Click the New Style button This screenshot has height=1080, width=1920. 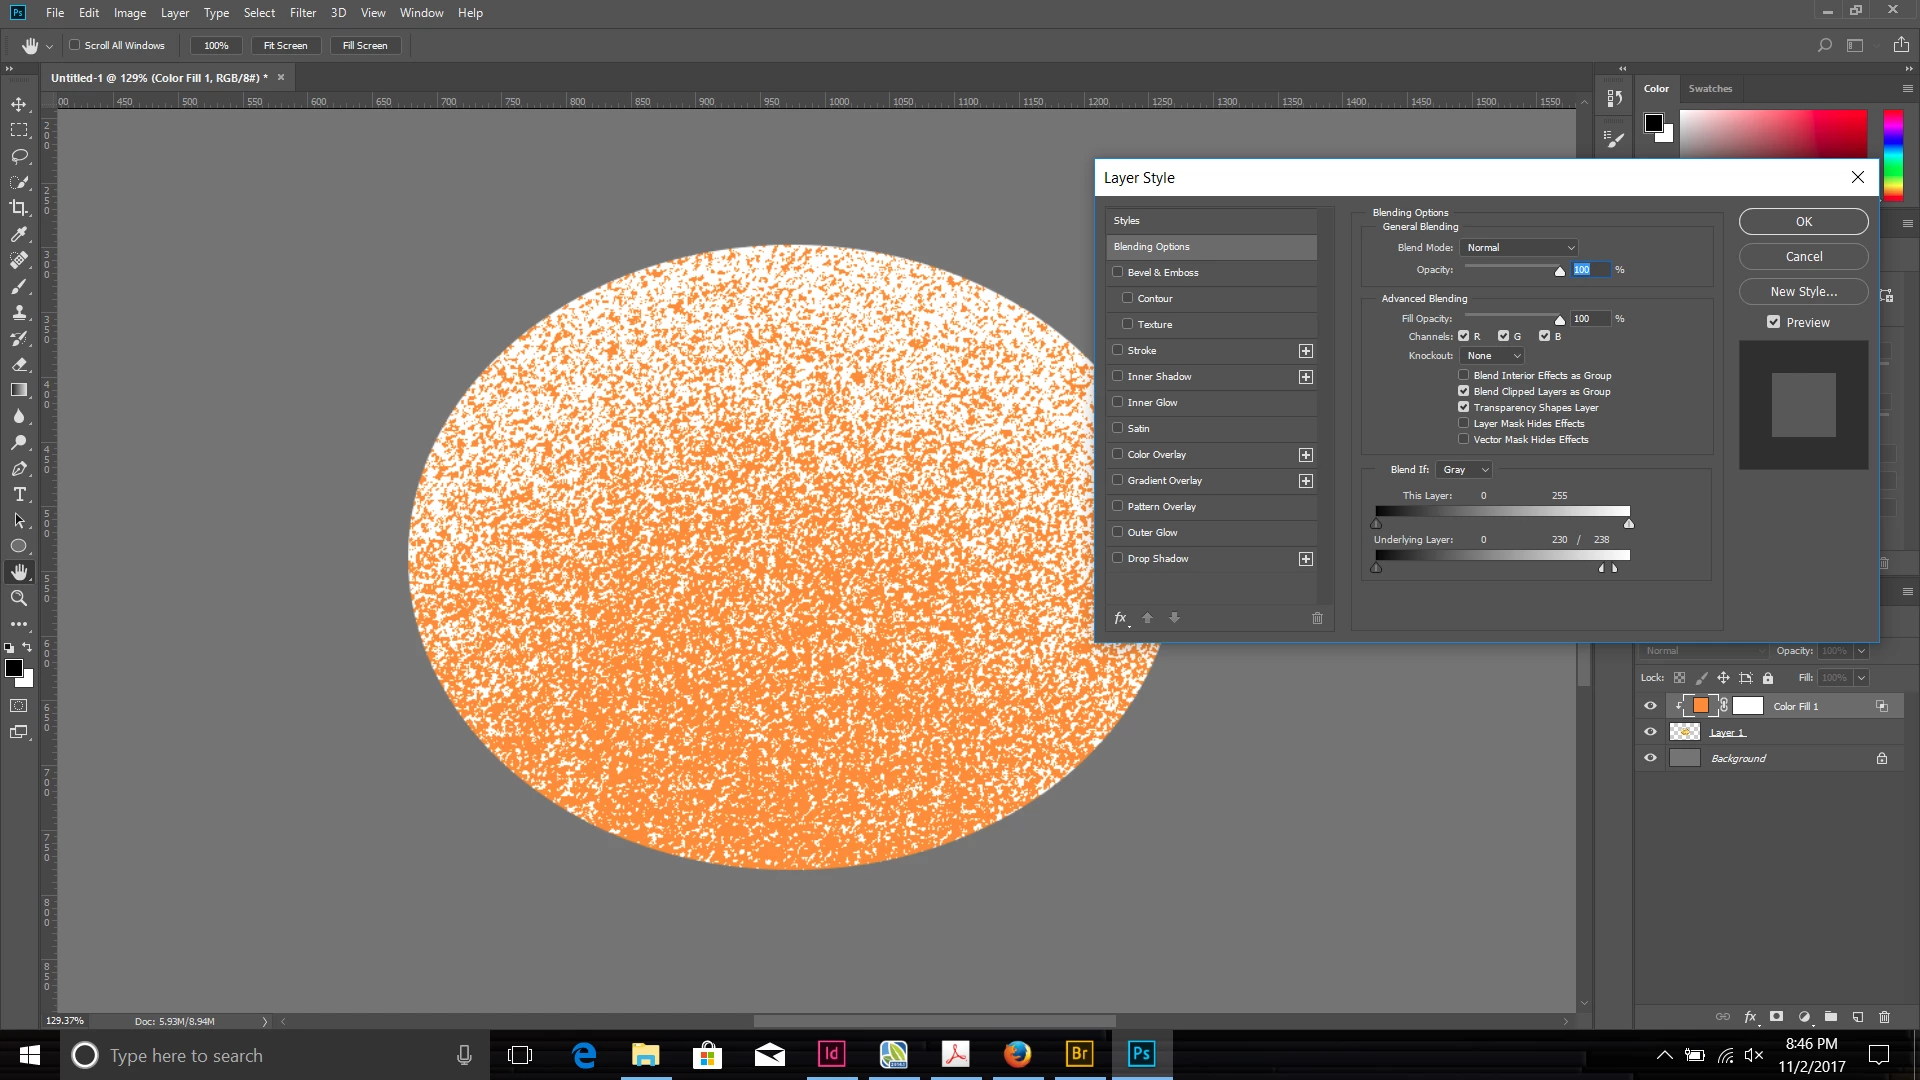(1803, 291)
